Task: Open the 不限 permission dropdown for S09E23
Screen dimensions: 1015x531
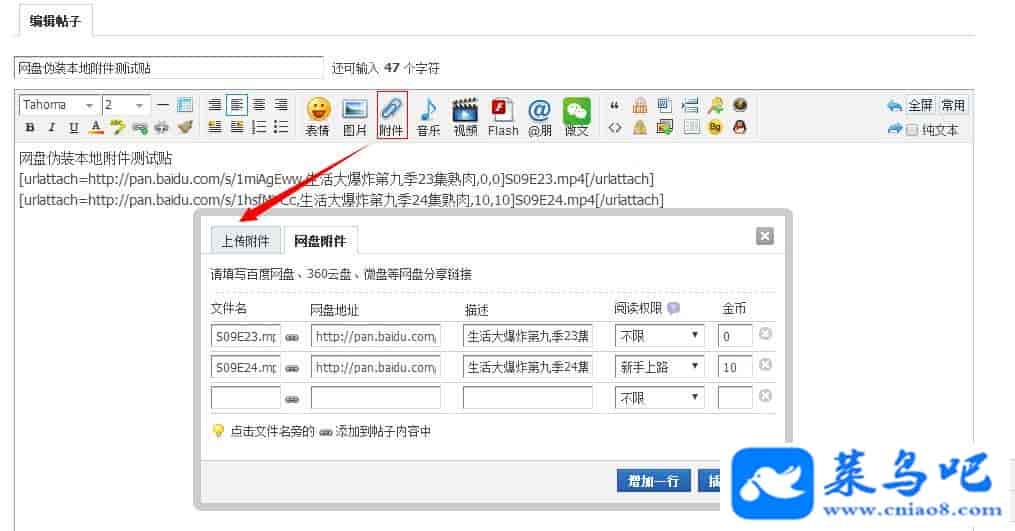Action: (659, 336)
